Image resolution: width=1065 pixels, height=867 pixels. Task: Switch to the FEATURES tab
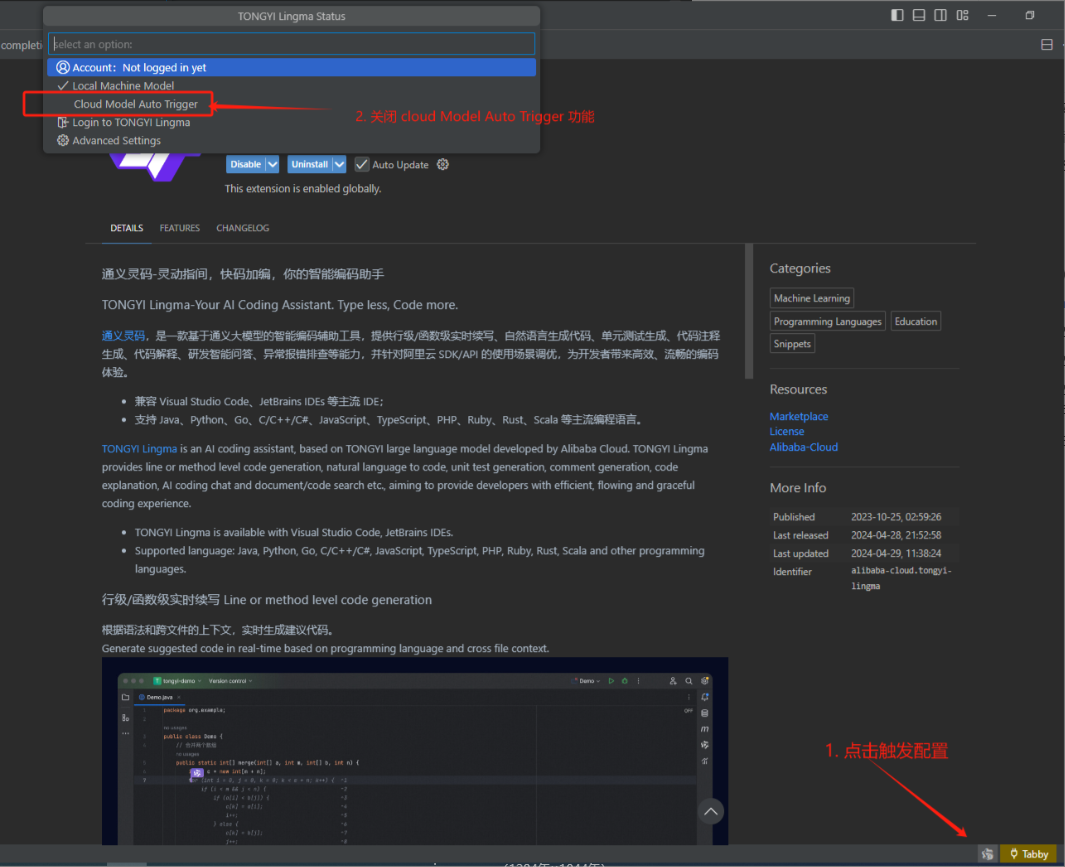pos(179,228)
